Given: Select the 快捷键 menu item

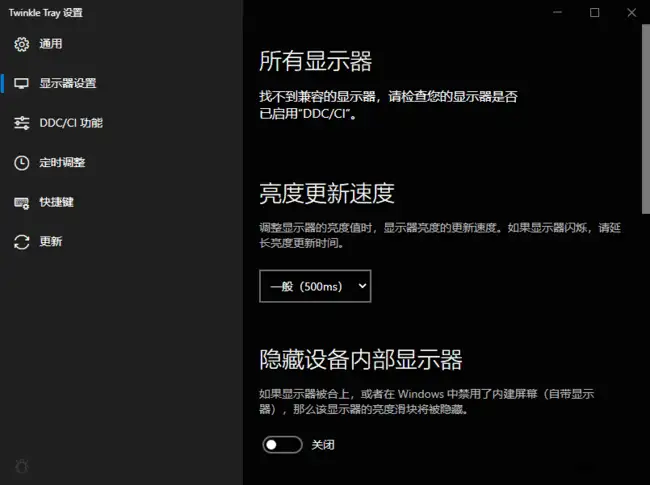Looking at the screenshot, I should click(x=57, y=202).
